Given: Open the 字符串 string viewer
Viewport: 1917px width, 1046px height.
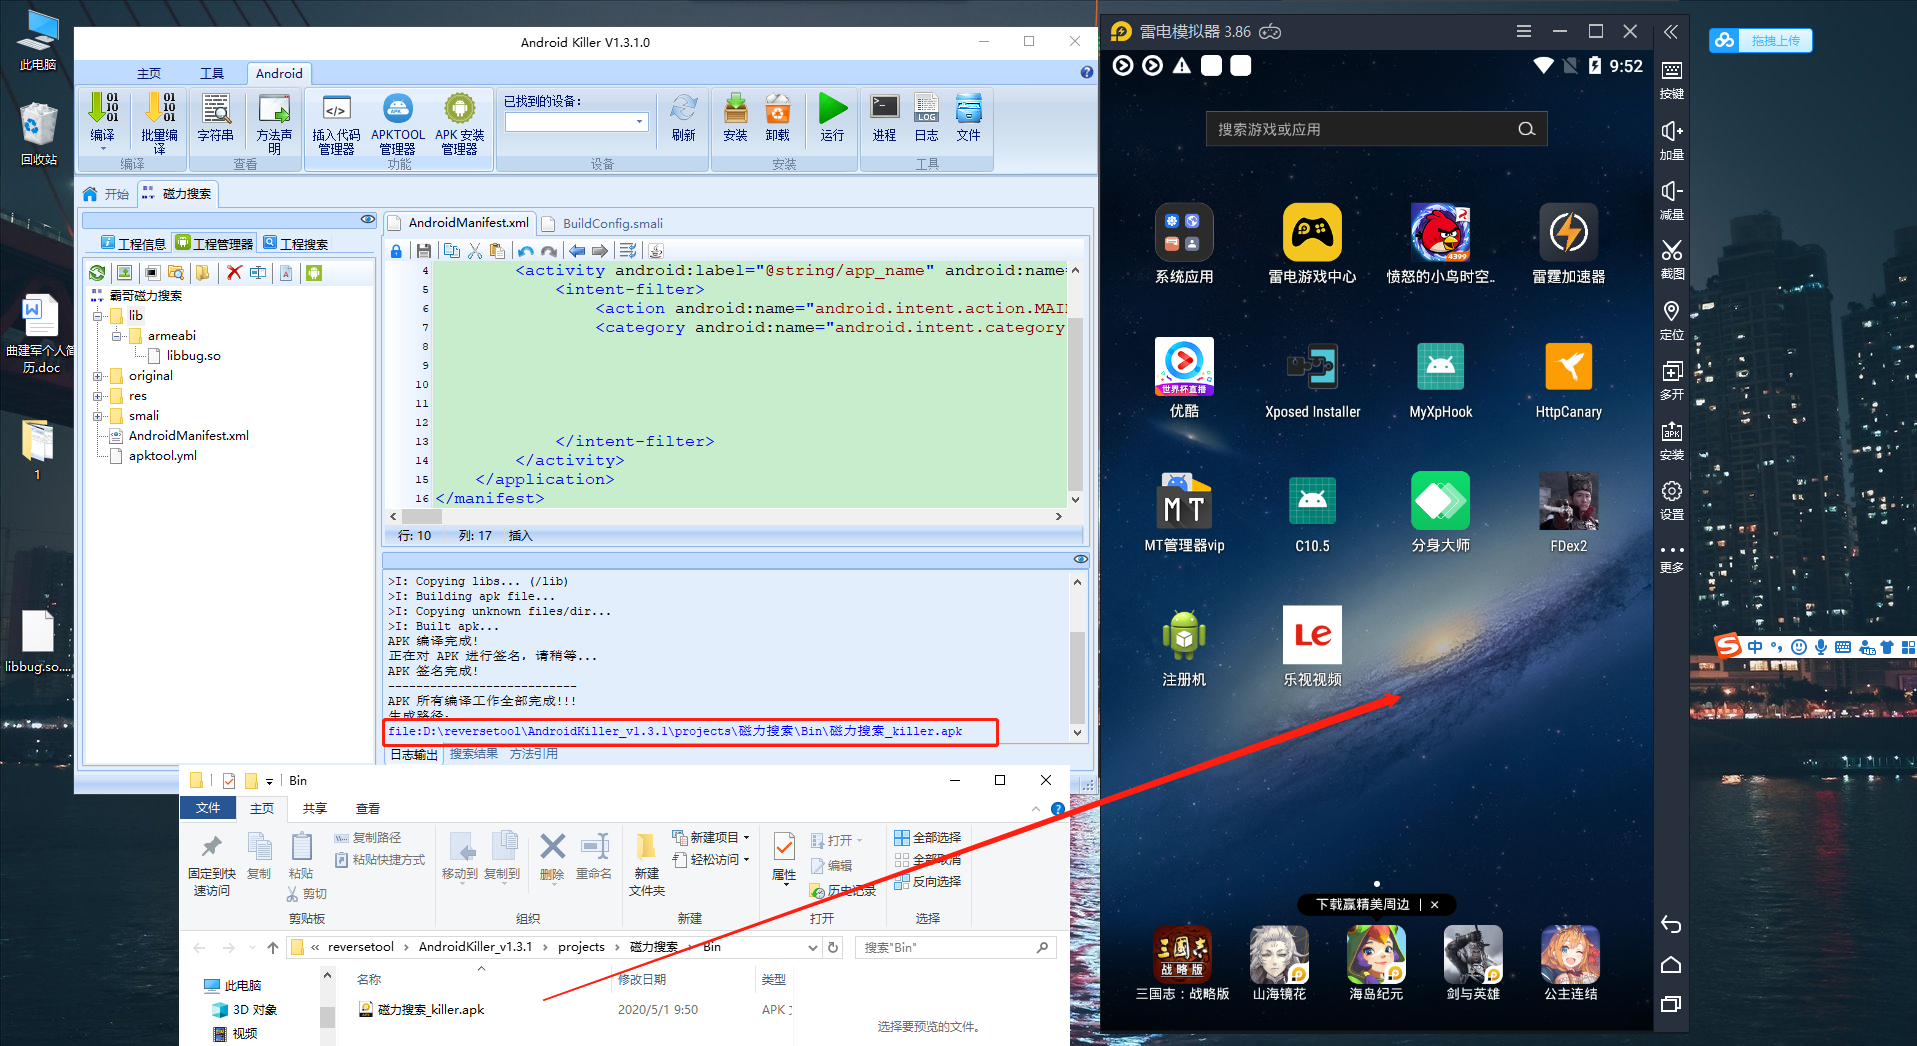Looking at the screenshot, I should coord(216,118).
